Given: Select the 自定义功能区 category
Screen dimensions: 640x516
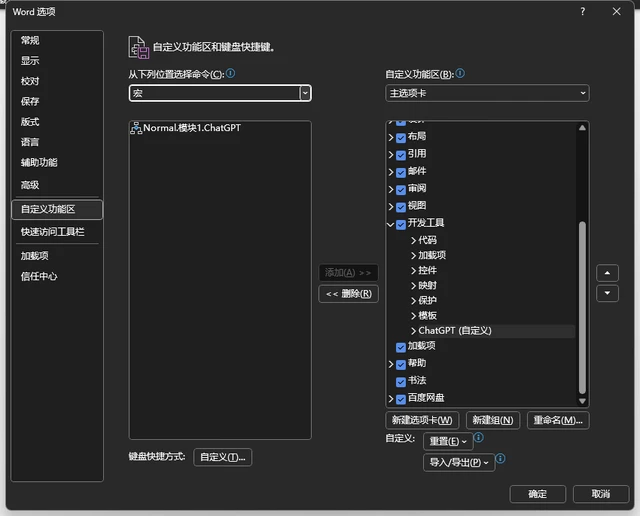Looking at the screenshot, I should coord(57,209).
